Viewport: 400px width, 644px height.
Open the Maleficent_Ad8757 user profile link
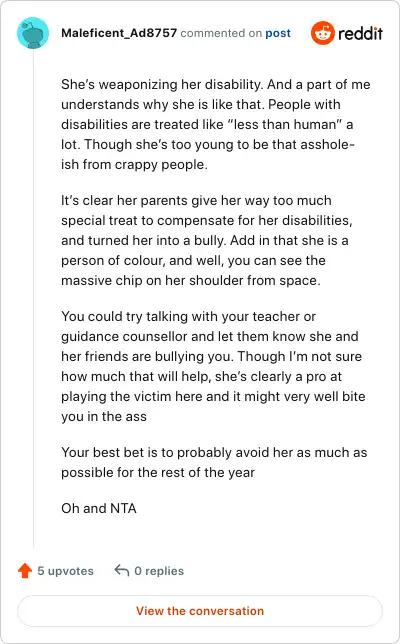pos(119,33)
